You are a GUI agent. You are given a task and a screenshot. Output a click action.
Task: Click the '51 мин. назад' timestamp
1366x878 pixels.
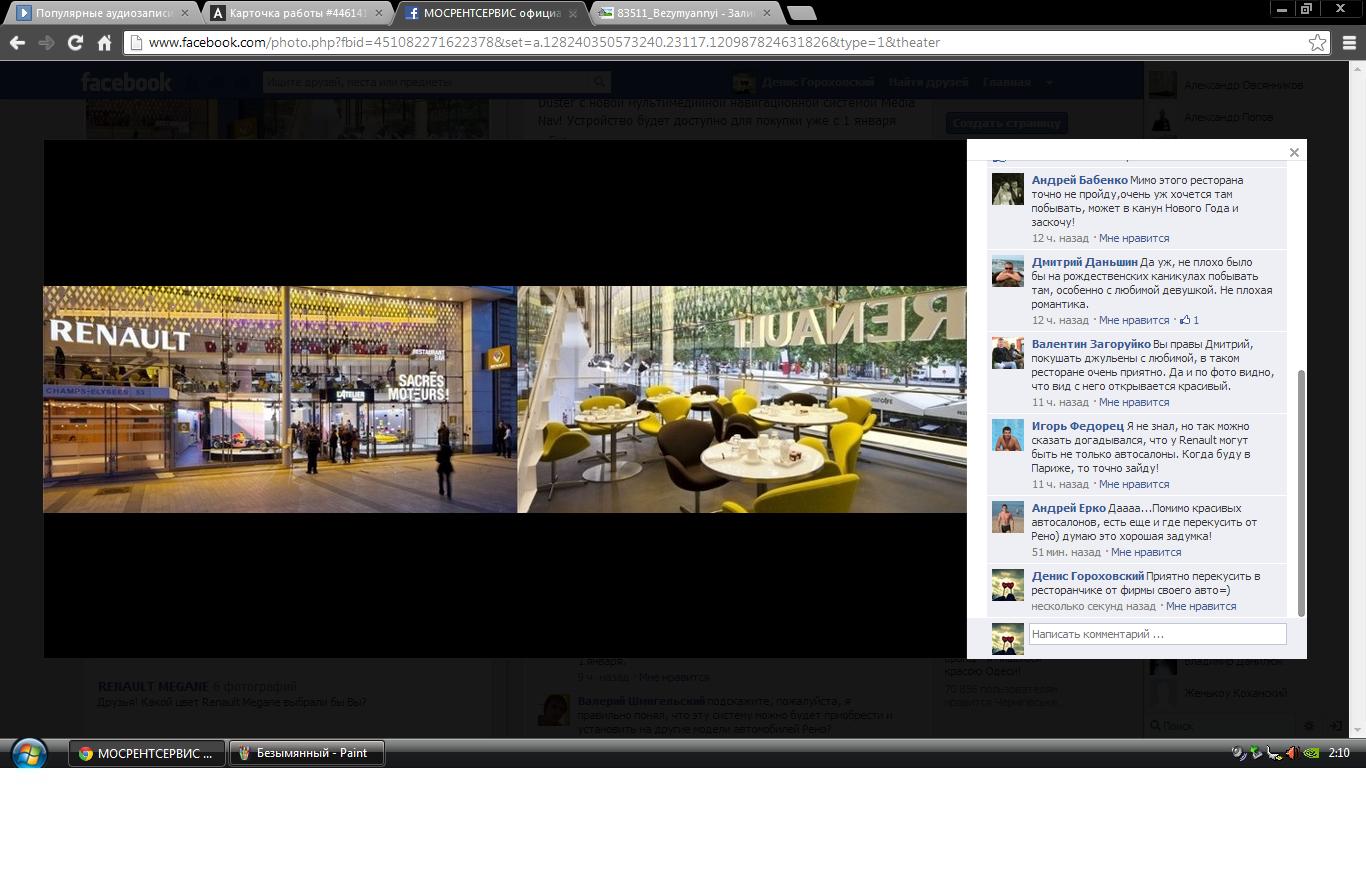coord(1066,552)
